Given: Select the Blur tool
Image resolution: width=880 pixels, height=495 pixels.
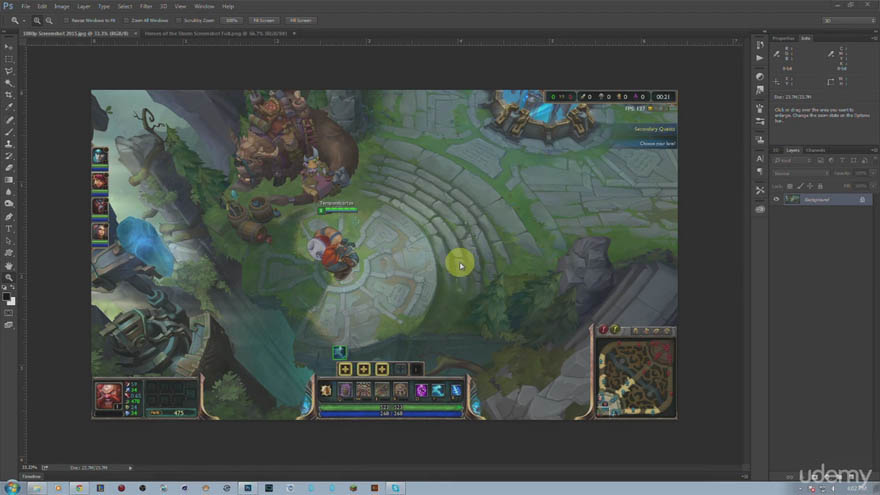Looking at the screenshot, I should (8, 192).
